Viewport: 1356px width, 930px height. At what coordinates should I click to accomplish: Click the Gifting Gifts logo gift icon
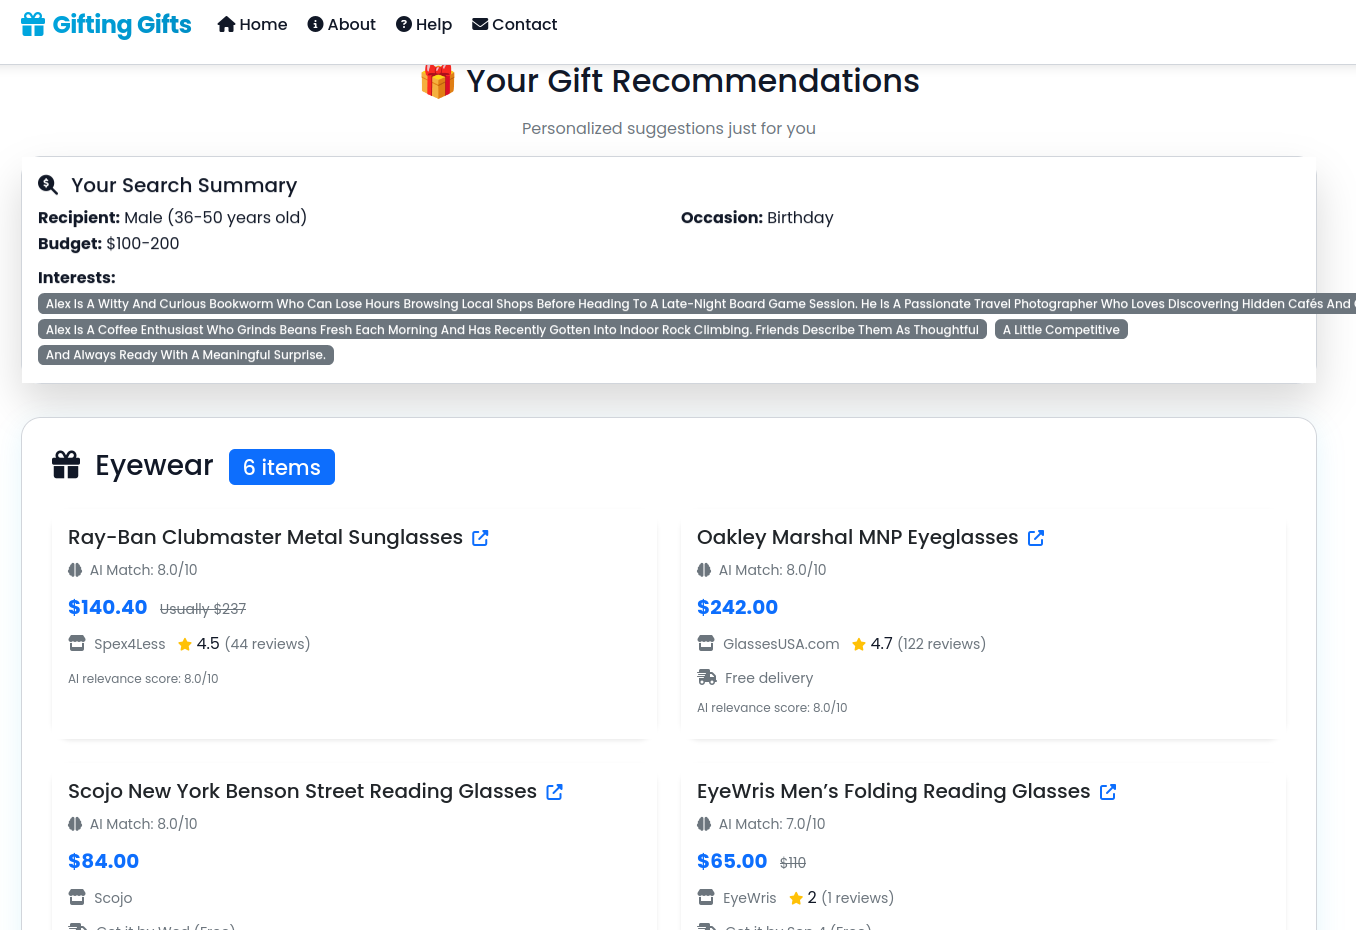(33, 24)
